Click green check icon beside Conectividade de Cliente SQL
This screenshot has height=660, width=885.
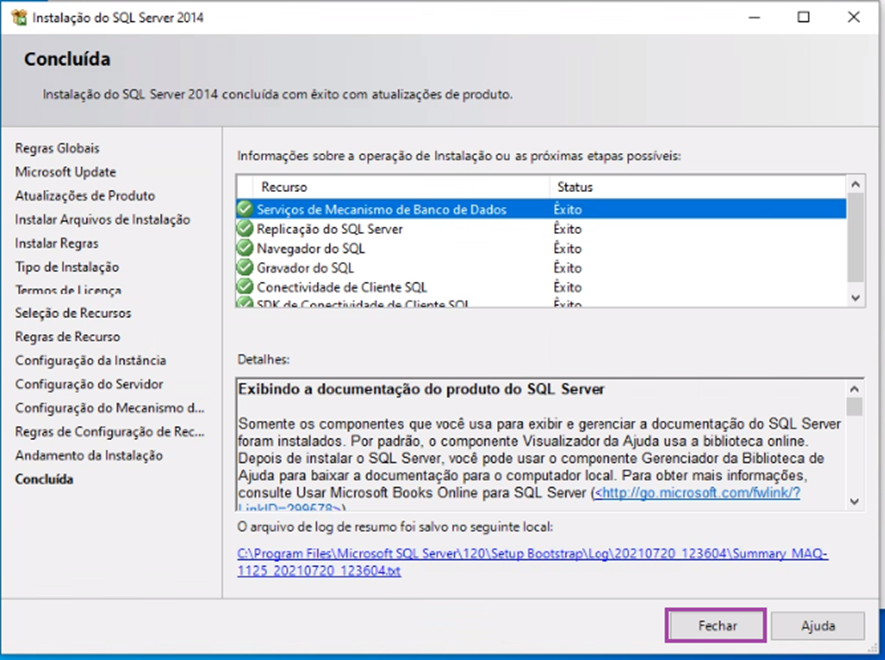point(245,286)
